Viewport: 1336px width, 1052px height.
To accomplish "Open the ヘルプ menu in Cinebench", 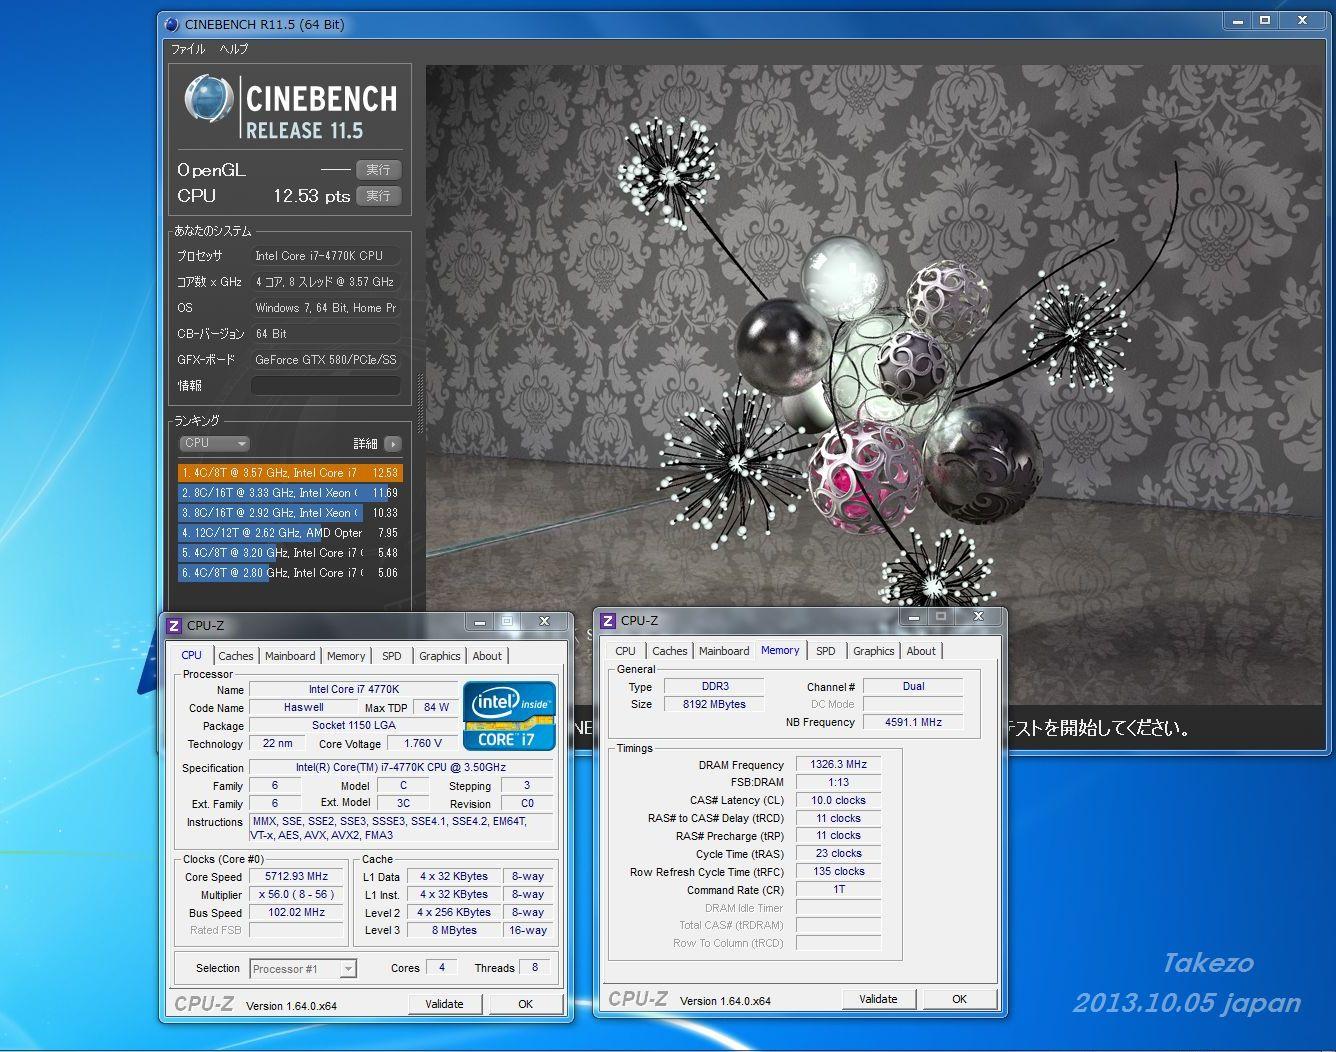I will click(234, 49).
